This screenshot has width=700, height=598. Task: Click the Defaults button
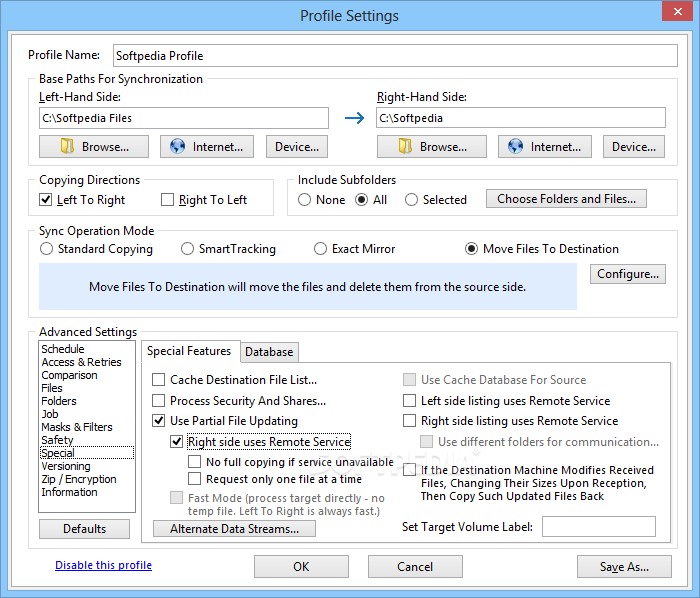click(84, 529)
